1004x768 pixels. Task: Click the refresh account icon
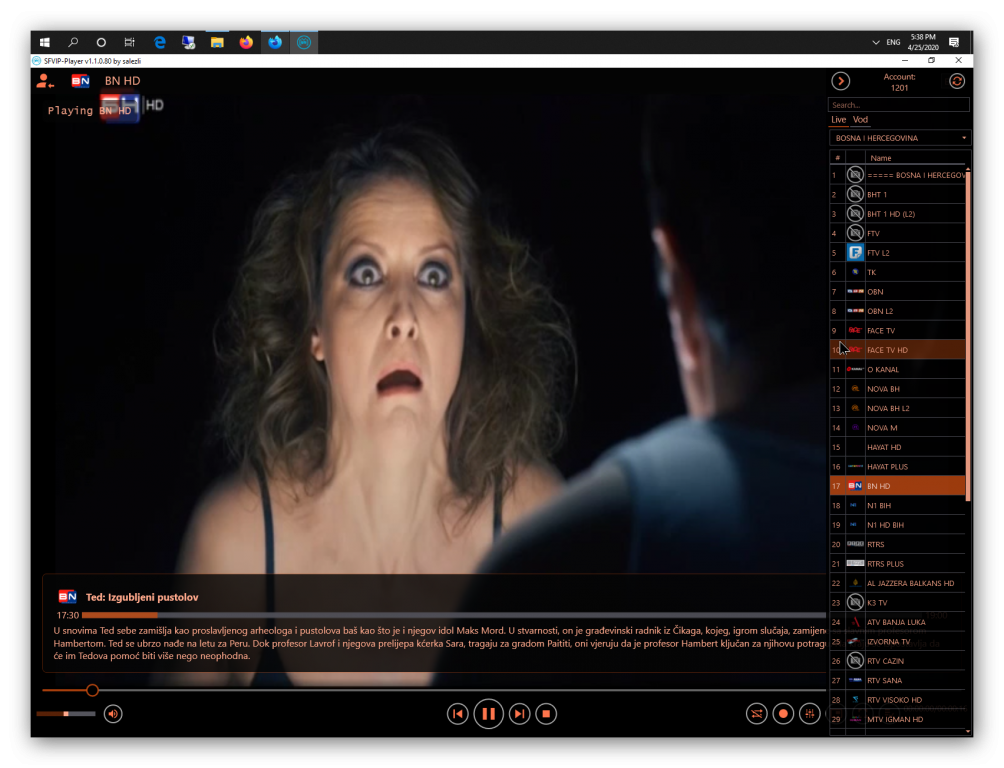pos(957,81)
